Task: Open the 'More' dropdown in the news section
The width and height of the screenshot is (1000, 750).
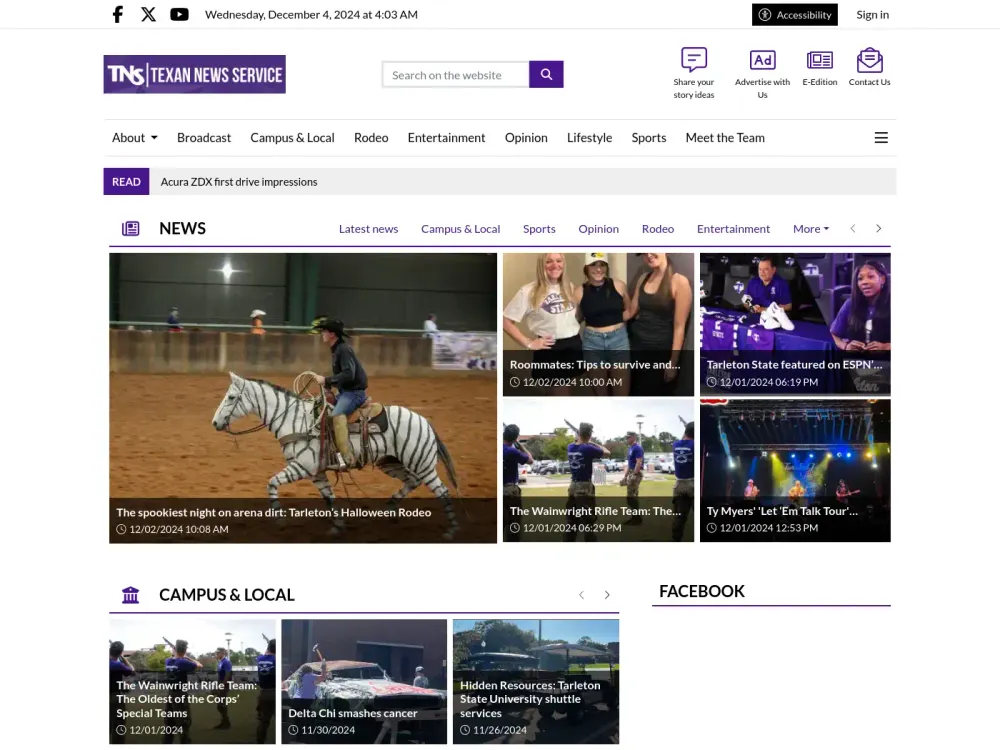Action: point(810,229)
